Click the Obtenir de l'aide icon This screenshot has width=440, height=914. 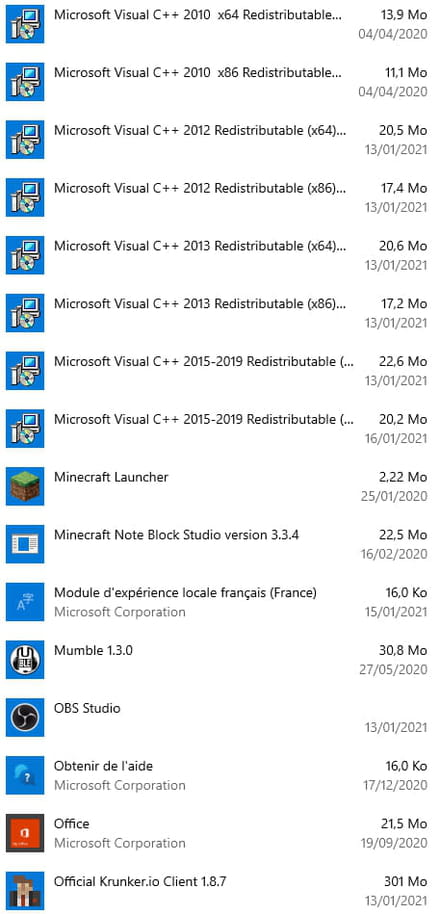[x=25, y=775]
